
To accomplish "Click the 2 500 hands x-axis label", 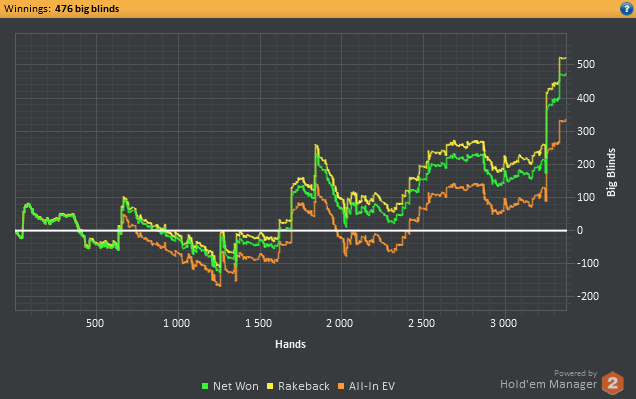I will 421,323.
